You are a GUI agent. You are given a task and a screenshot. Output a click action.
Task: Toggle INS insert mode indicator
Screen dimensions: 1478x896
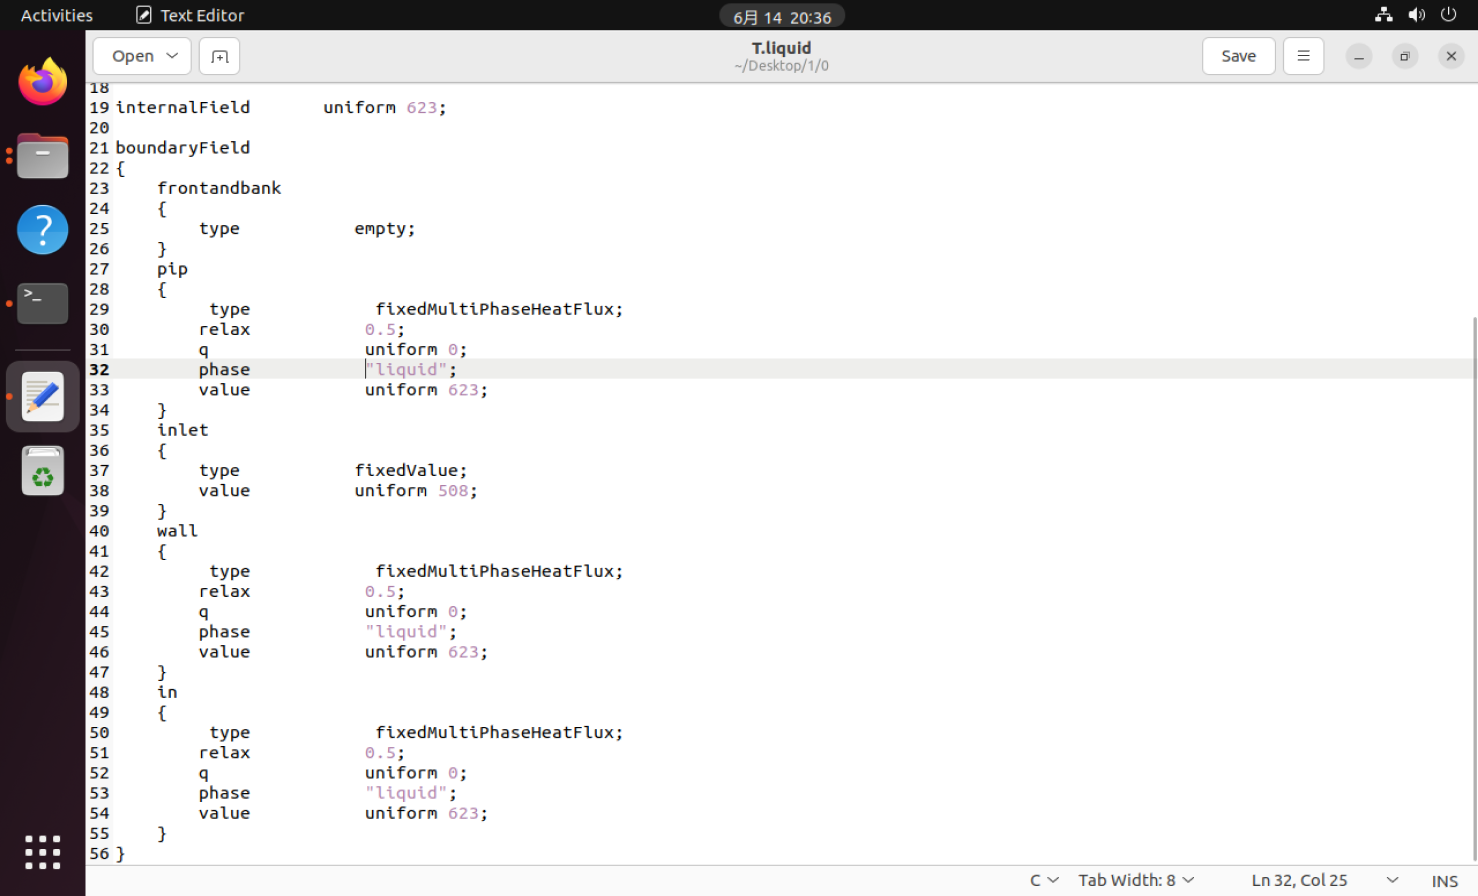coord(1444,881)
